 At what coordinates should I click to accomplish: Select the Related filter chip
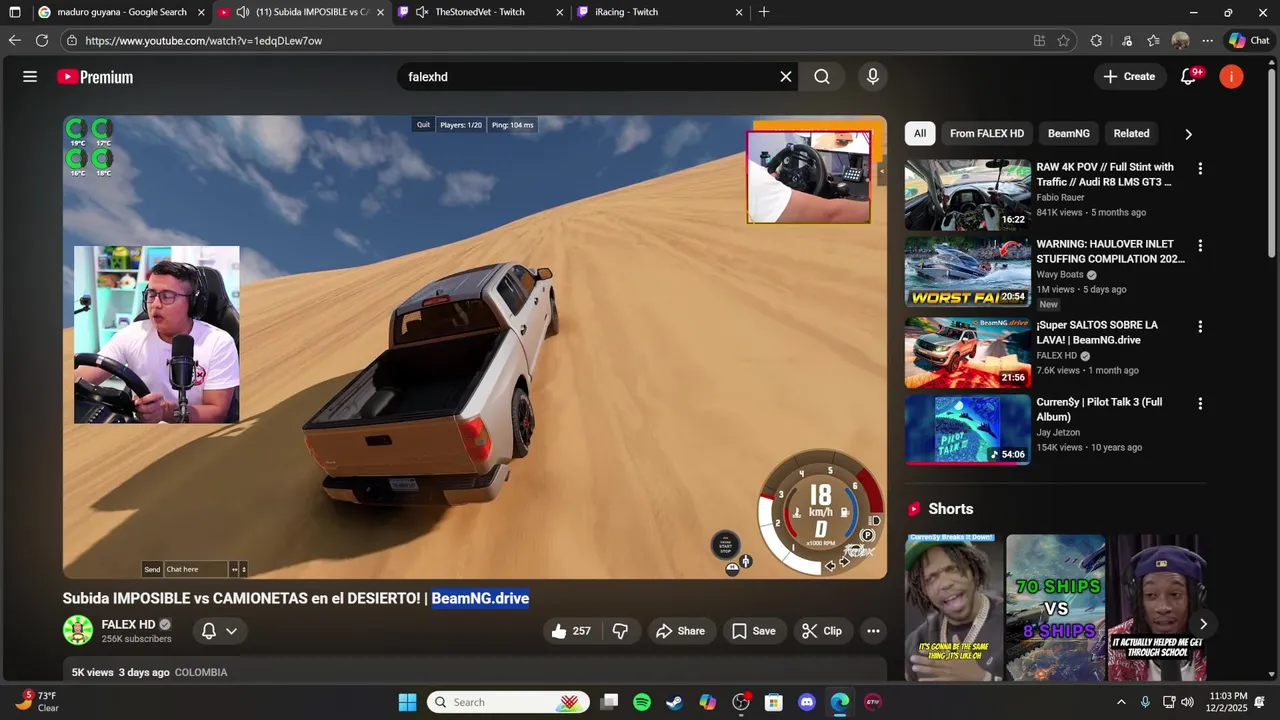[x=1131, y=134]
